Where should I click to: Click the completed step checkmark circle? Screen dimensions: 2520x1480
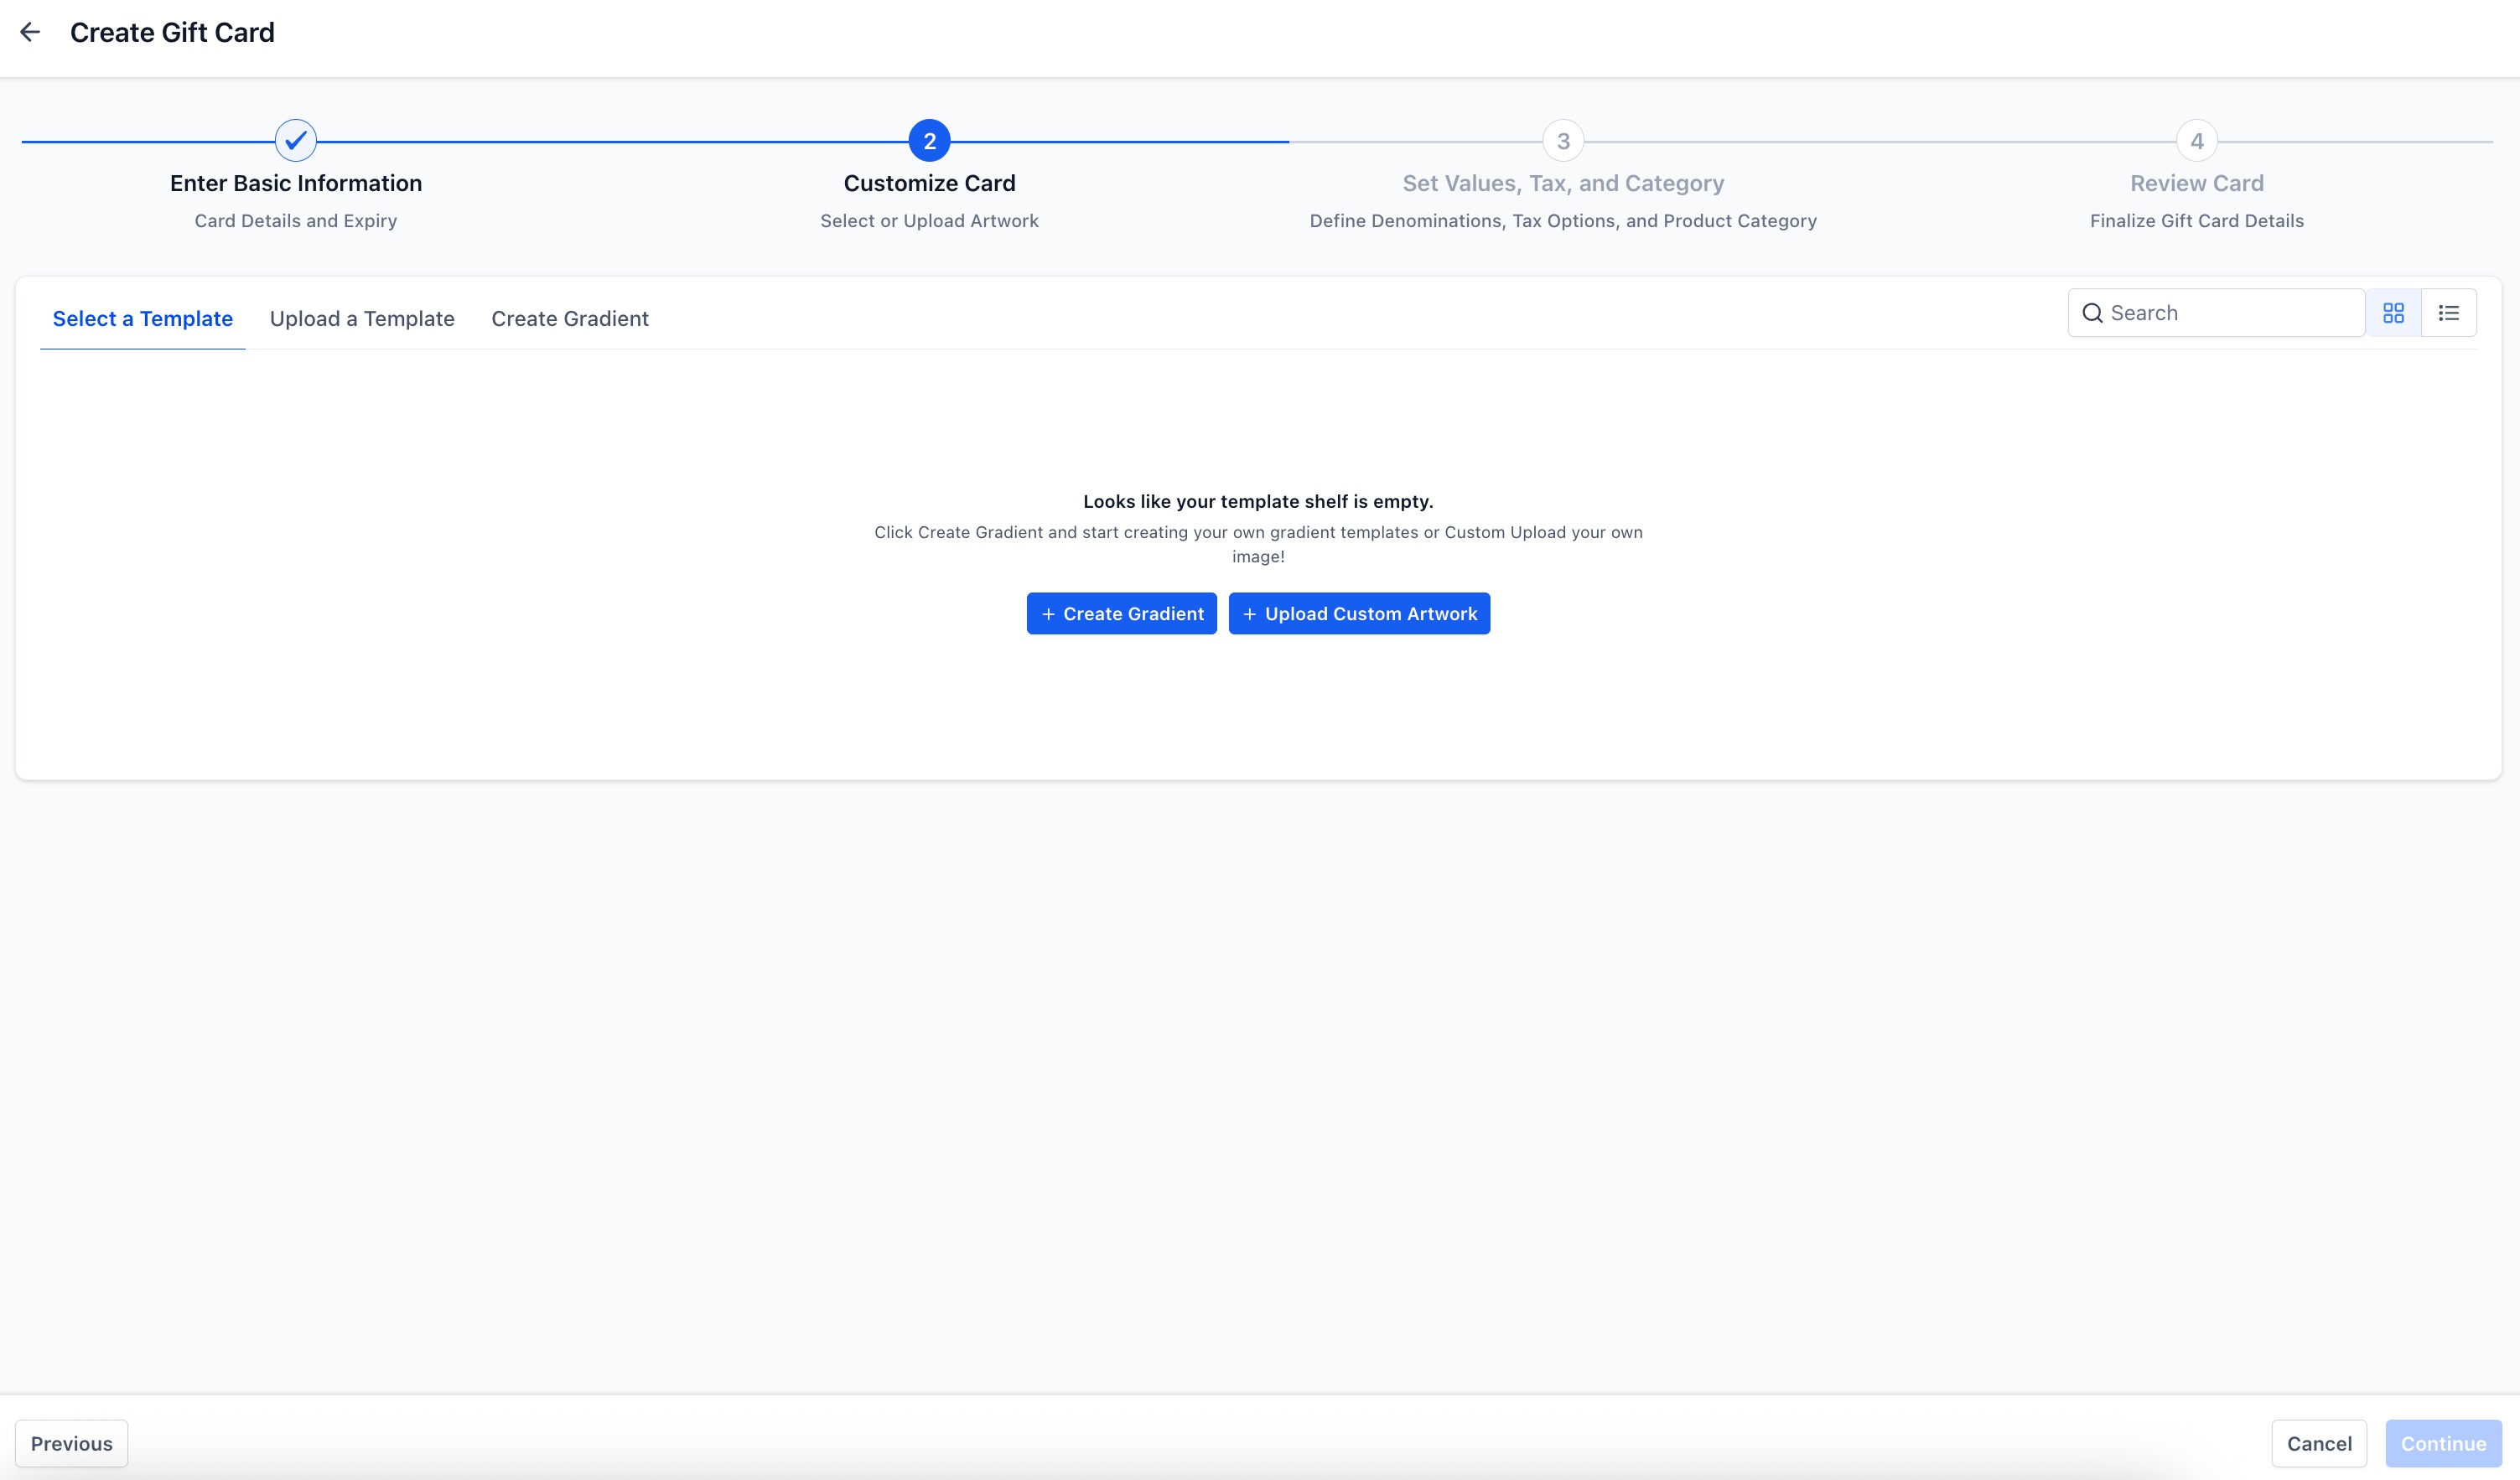[x=296, y=141]
